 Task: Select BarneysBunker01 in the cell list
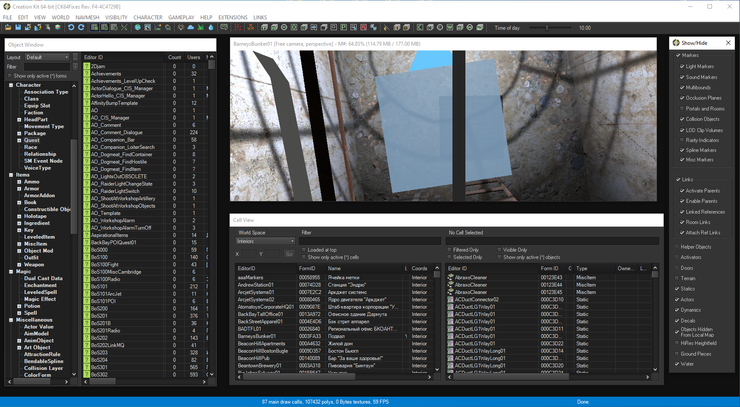(256, 338)
